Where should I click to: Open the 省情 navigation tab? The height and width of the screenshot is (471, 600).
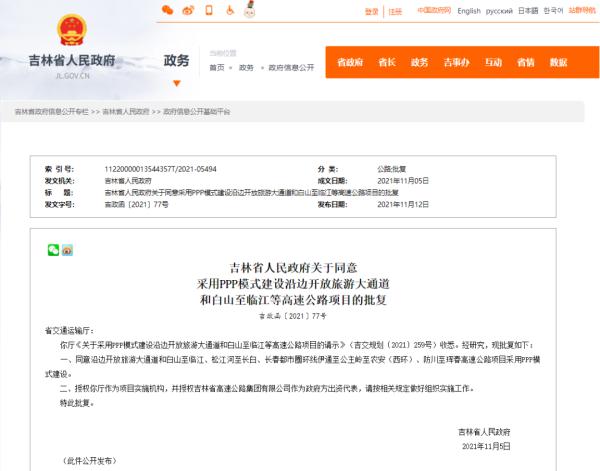coord(526,62)
